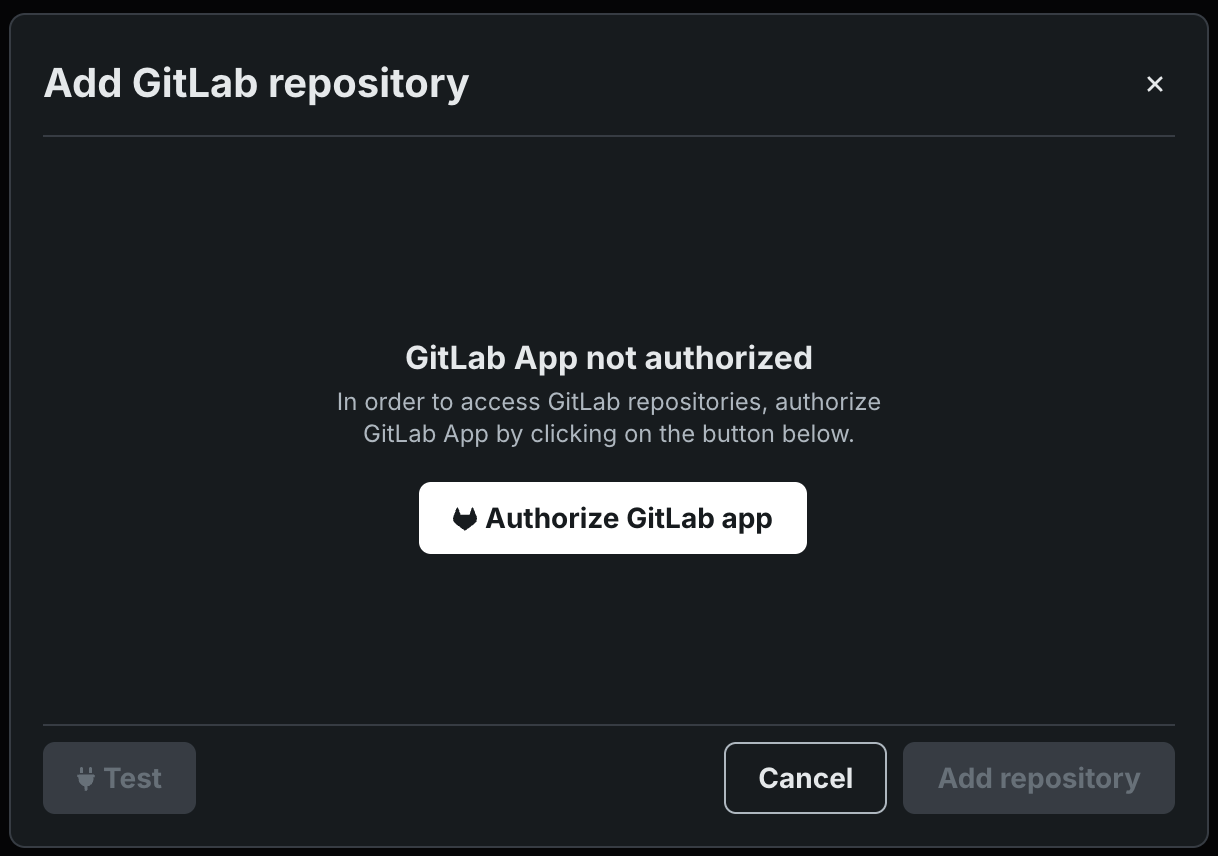Click the divider line above the footer buttons
Image resolution: width=1218 pixels, height=856 pixels.
608,724
